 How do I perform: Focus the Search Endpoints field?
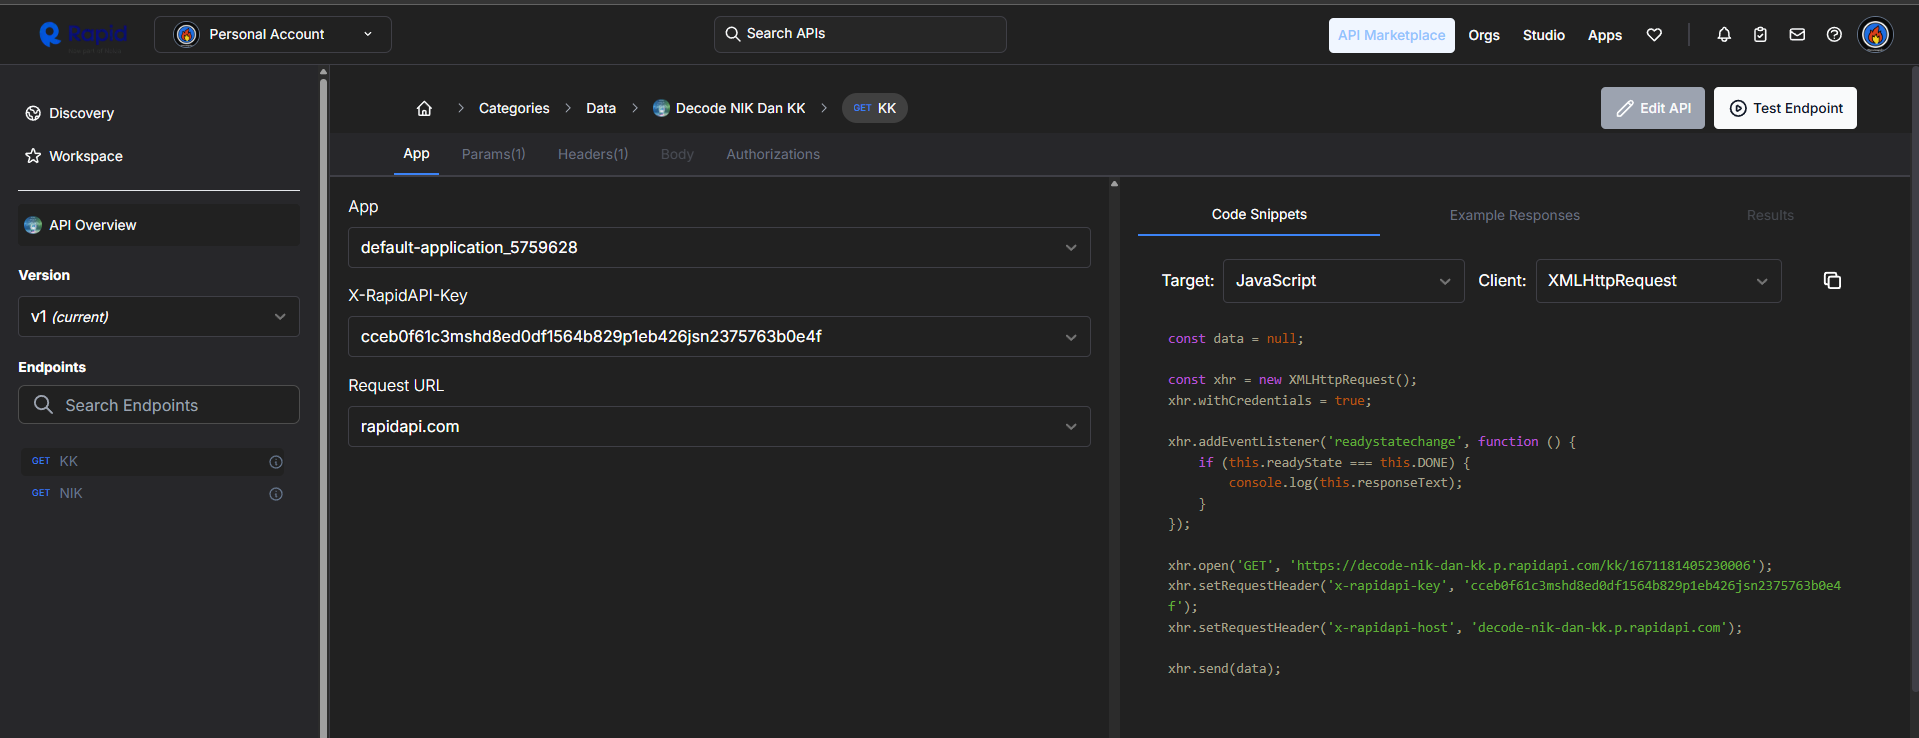[159, 405]
